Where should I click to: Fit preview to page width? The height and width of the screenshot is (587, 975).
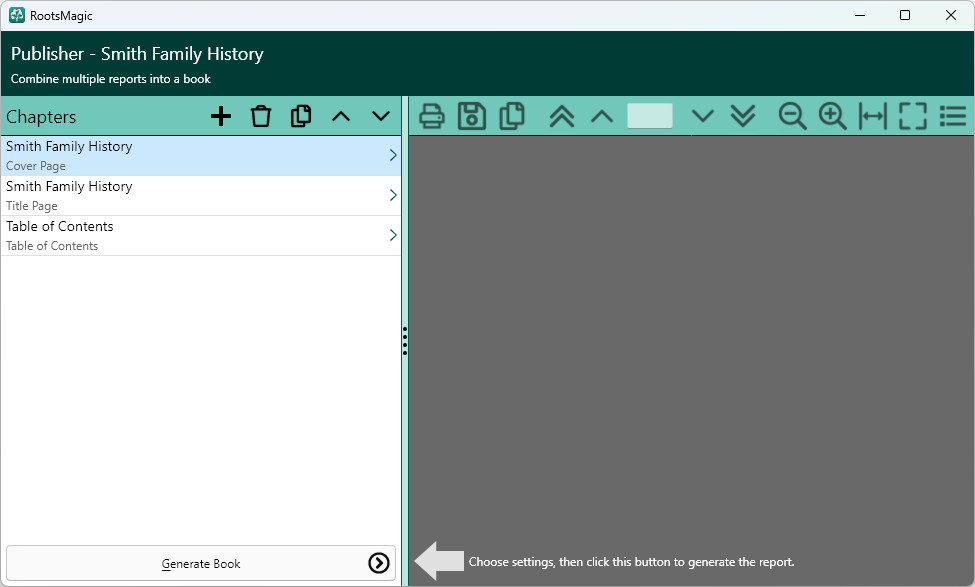[872, 116]
